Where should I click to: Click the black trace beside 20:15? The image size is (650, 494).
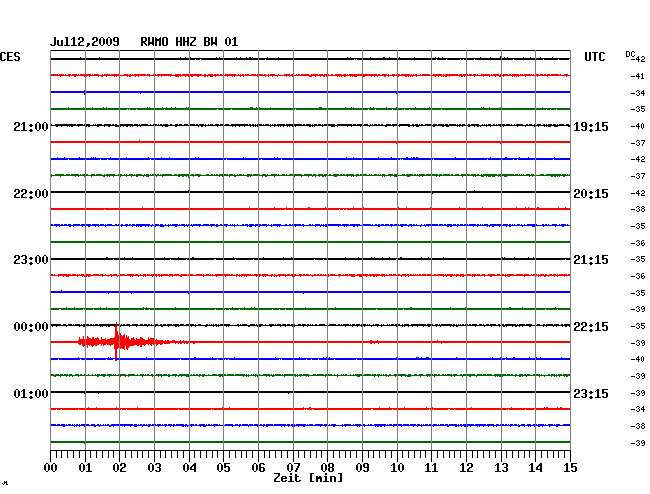click(x=310, y=192)
